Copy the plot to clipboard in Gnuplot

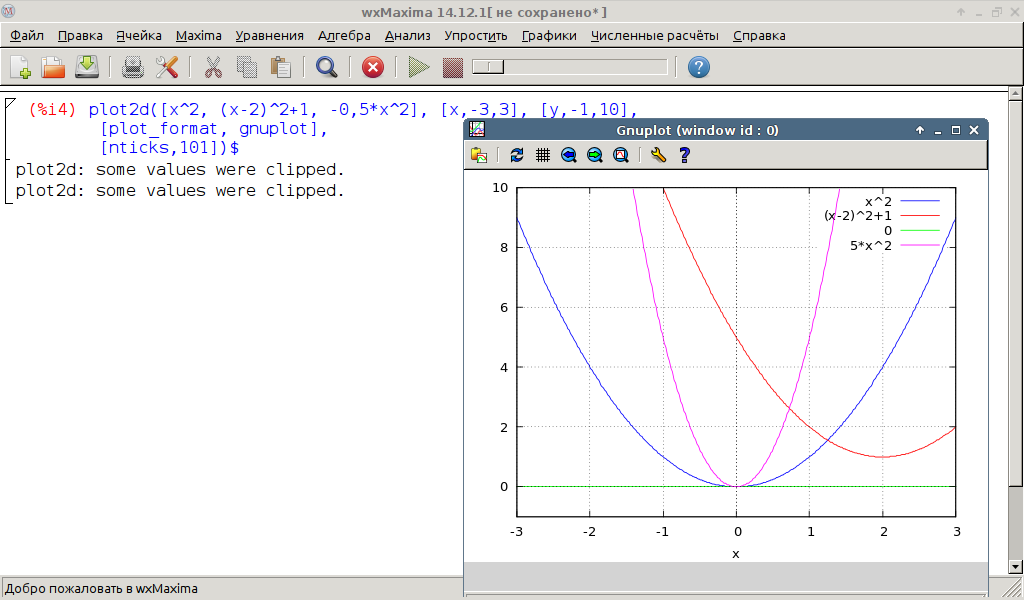coord(479,155)
